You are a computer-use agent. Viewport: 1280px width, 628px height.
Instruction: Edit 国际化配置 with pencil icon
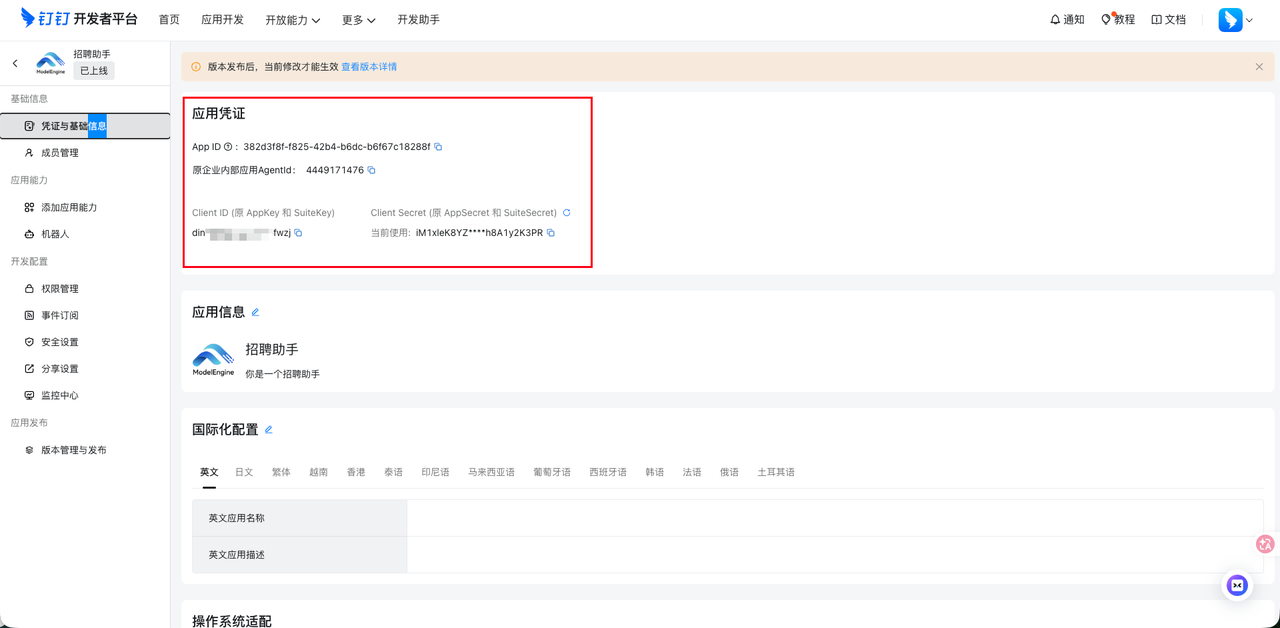pyautogui.click(x=268, y=430)
